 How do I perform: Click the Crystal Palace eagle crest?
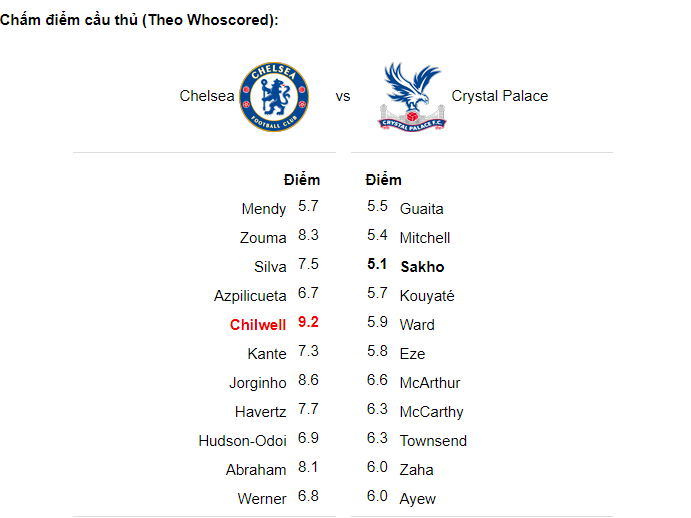pyautogui.click(x=412, y=96)
